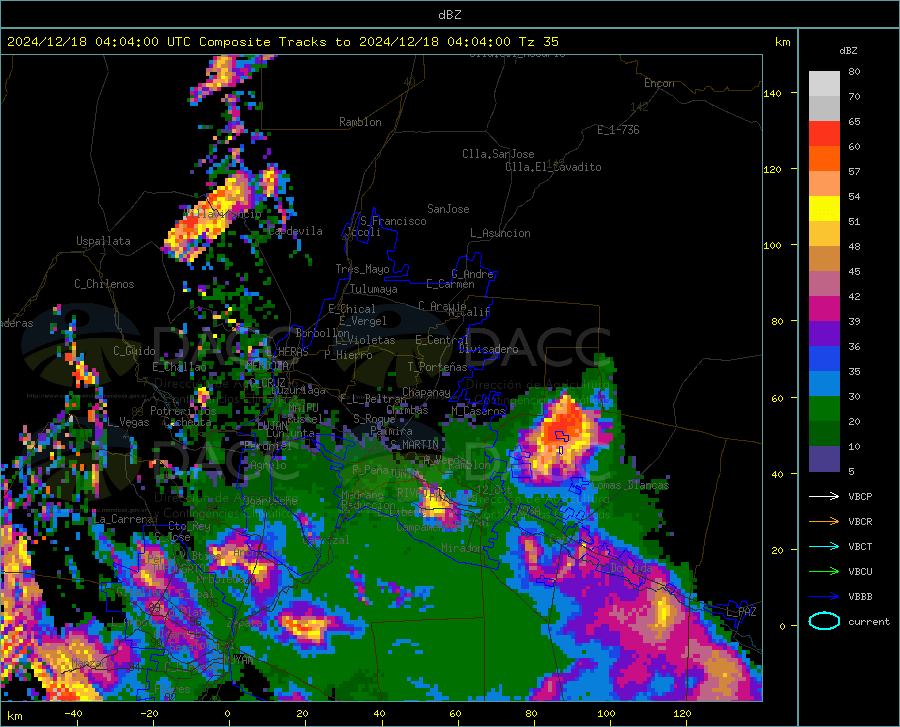900x727 pixels.
Task: Pick the magenta 42 dBZ legend color
Action: click(x=824, y=308)
